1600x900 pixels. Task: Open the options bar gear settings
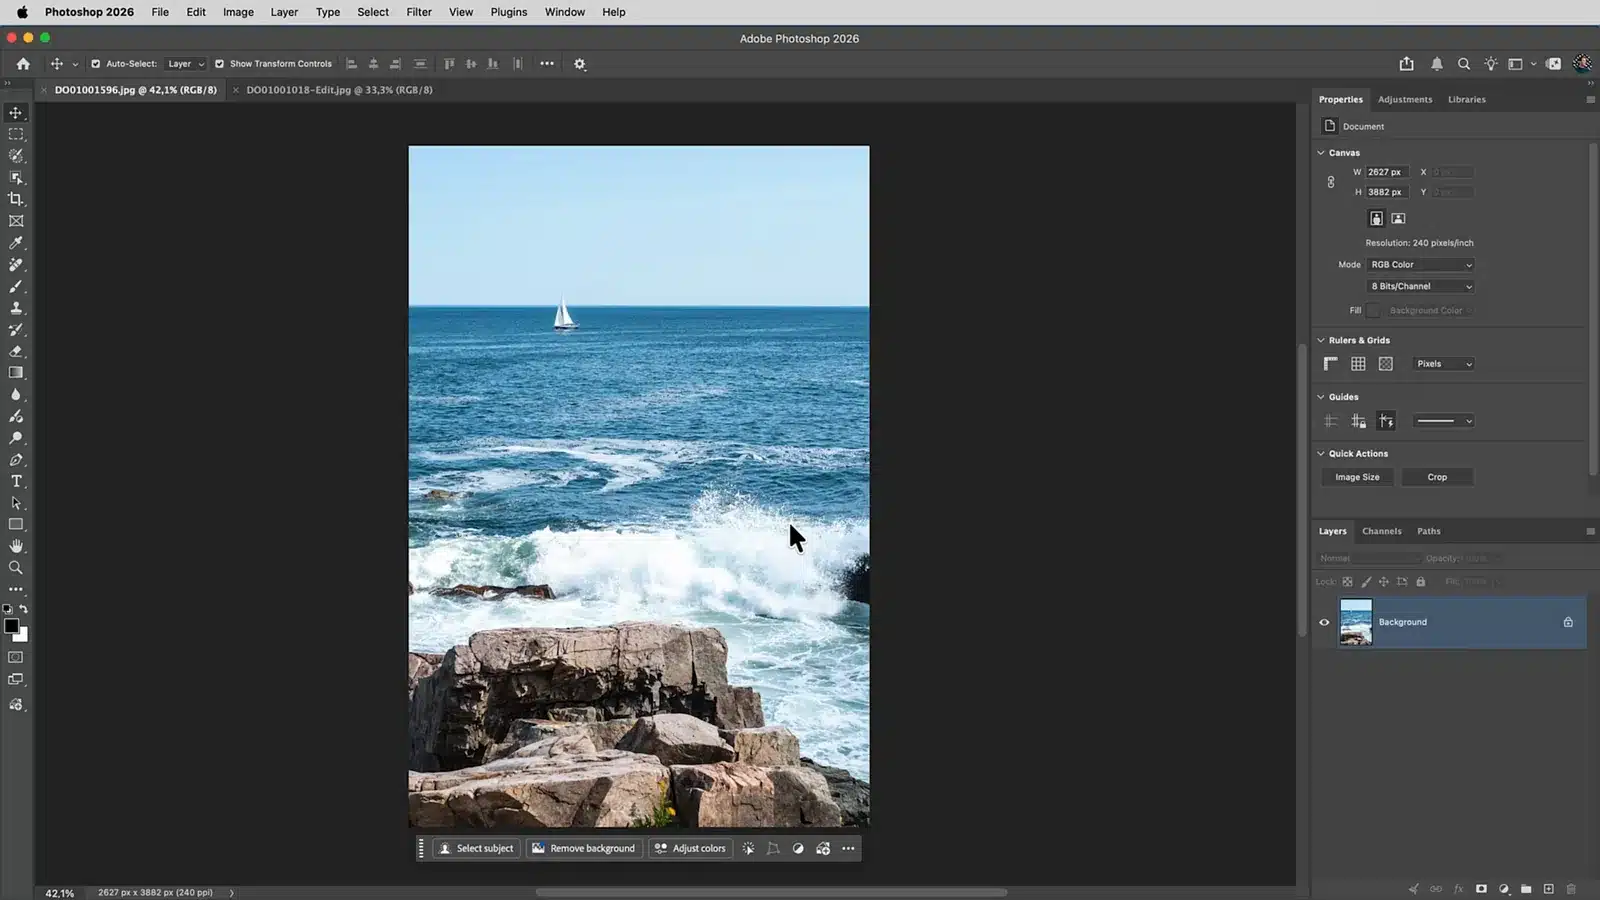point(580,64)
